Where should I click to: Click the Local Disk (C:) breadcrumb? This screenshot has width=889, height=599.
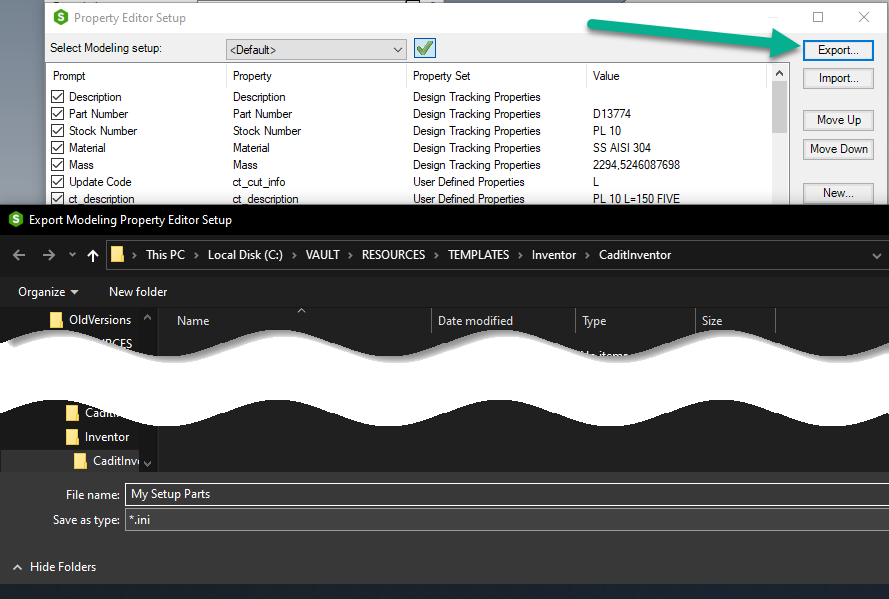245,255
